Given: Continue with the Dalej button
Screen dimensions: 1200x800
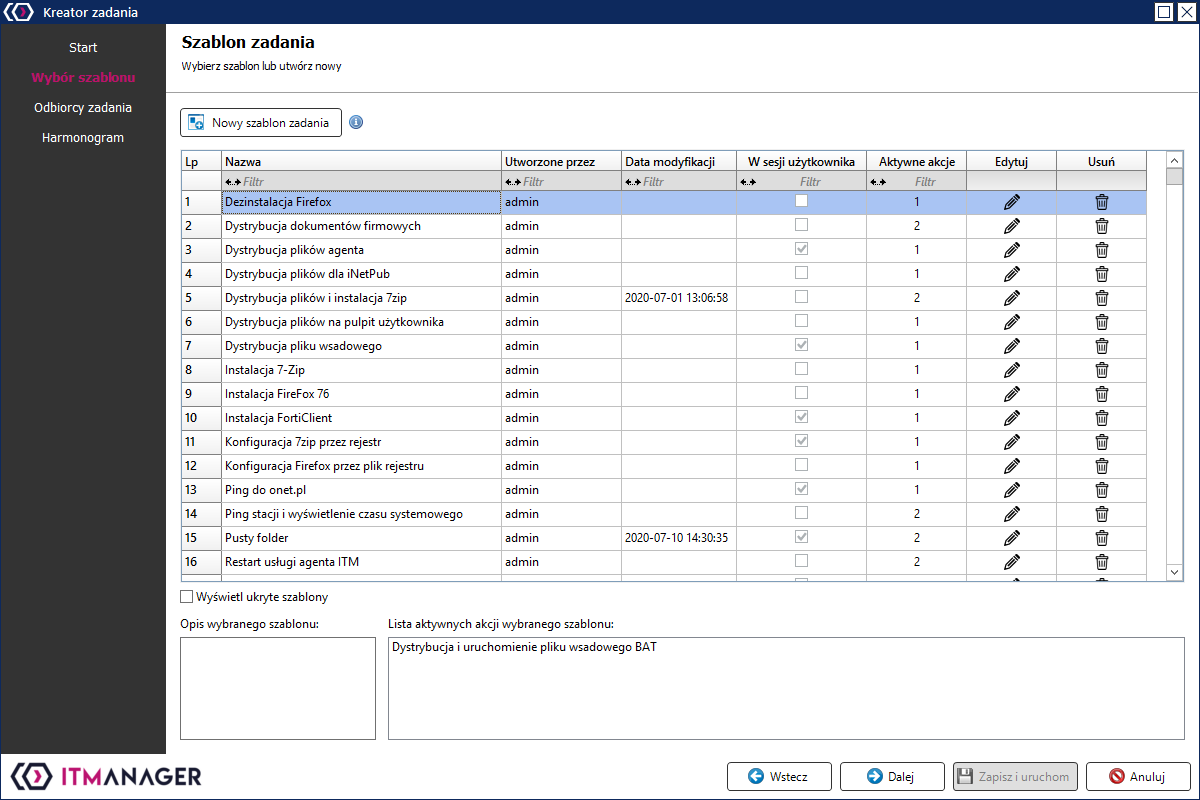Looking at the screenshot, I should click(x=892, y=776).
